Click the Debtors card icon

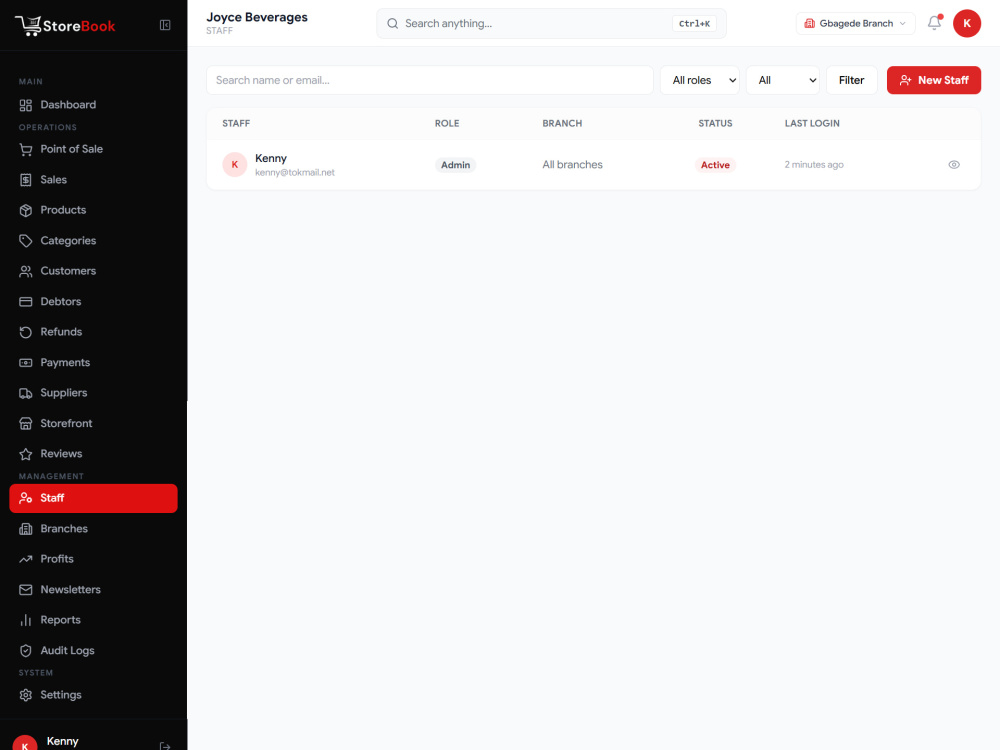26,302
